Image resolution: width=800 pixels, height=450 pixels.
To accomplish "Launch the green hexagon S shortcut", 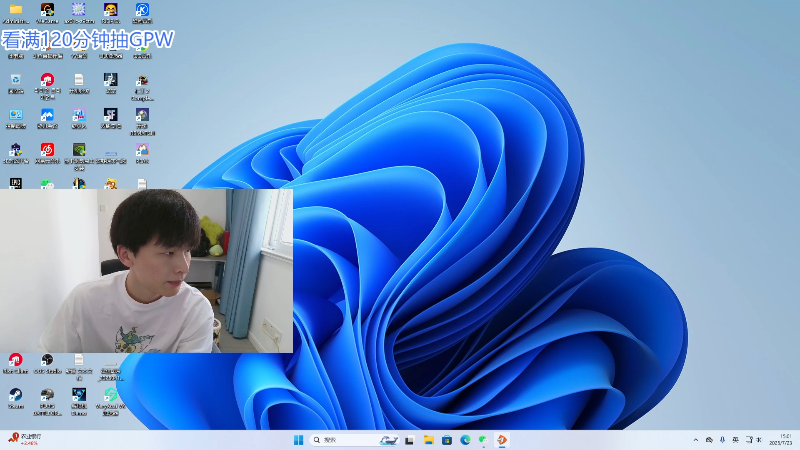I will 111,395.
